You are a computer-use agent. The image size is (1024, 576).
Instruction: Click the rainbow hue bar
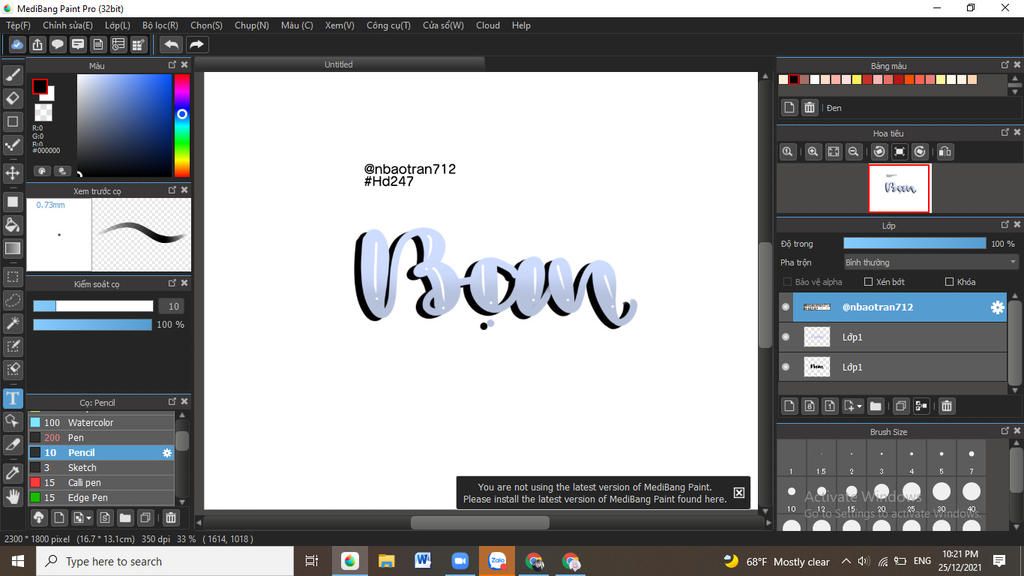tap(182, 125)
